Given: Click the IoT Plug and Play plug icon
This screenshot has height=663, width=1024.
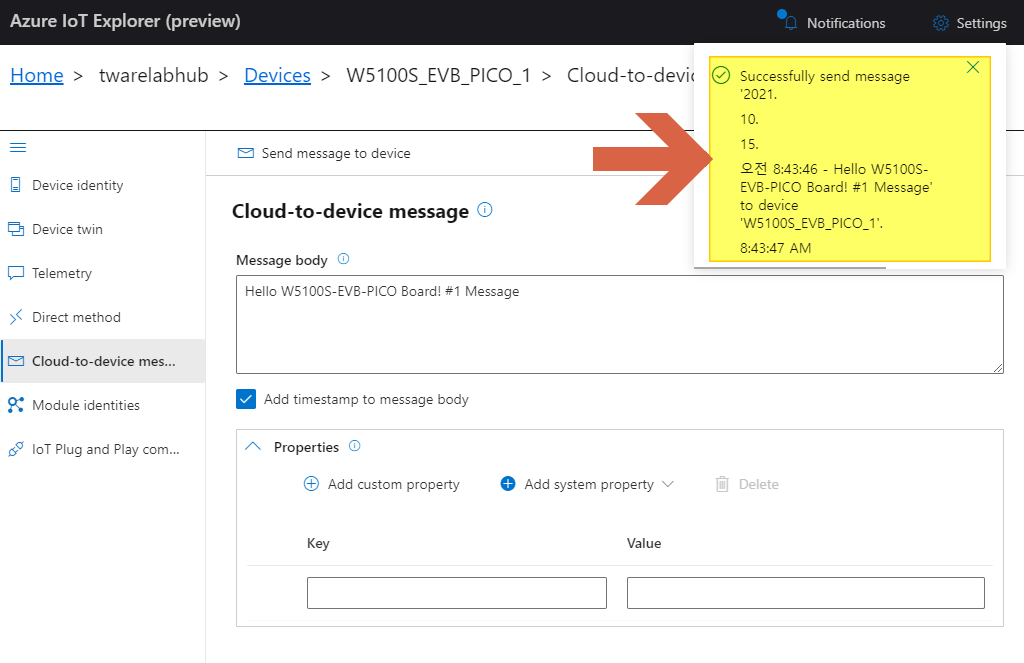Looking at the screenshot, I should coord(16,449).
